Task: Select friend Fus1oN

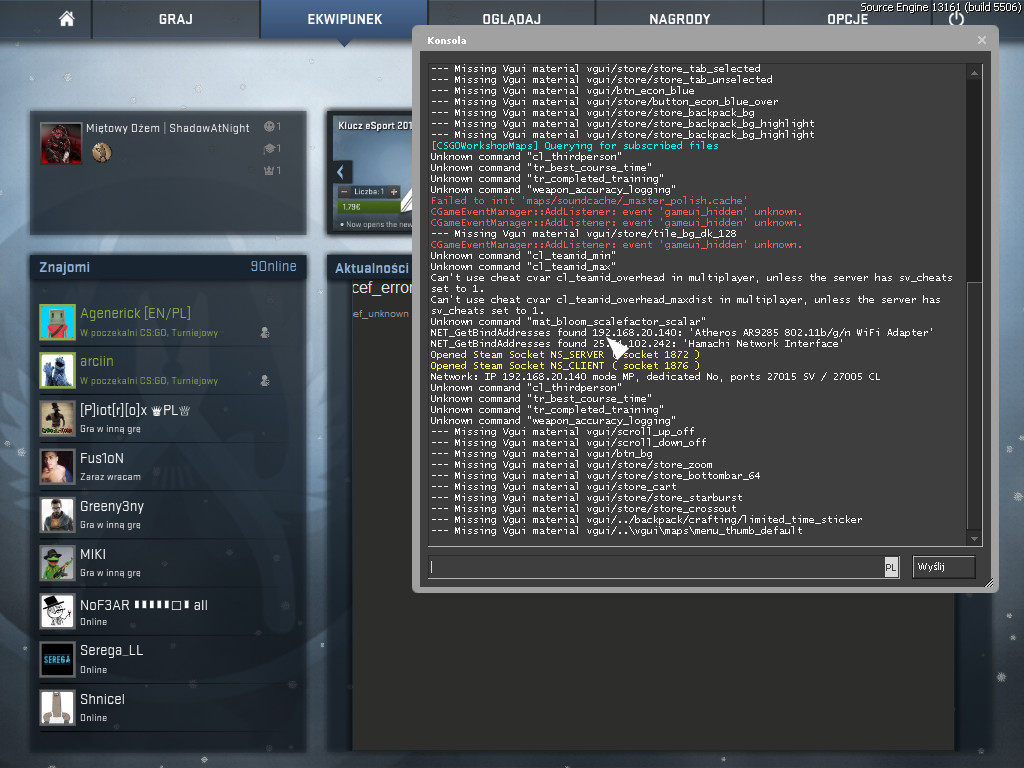Action: point(157,466)
